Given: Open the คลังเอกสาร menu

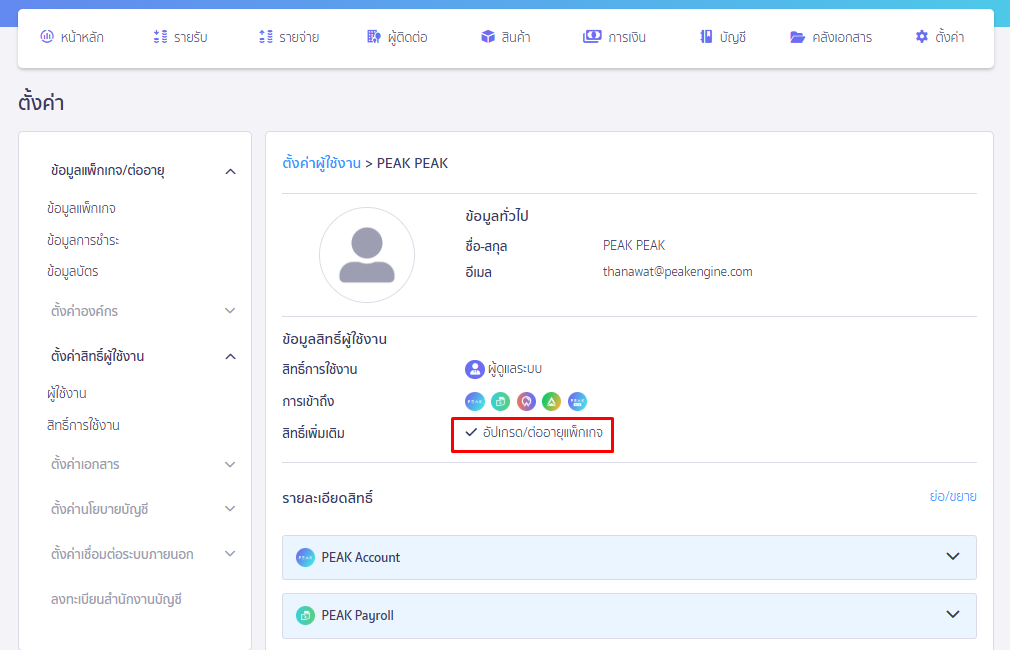Looking at the screenshot, I should pos(842,37).
